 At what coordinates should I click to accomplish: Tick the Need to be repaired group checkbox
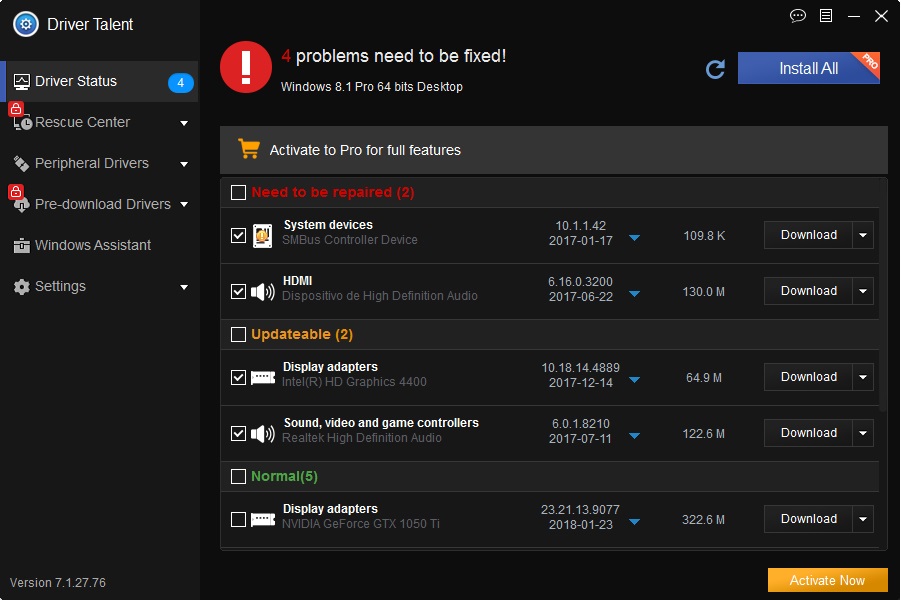pos(238,192)
